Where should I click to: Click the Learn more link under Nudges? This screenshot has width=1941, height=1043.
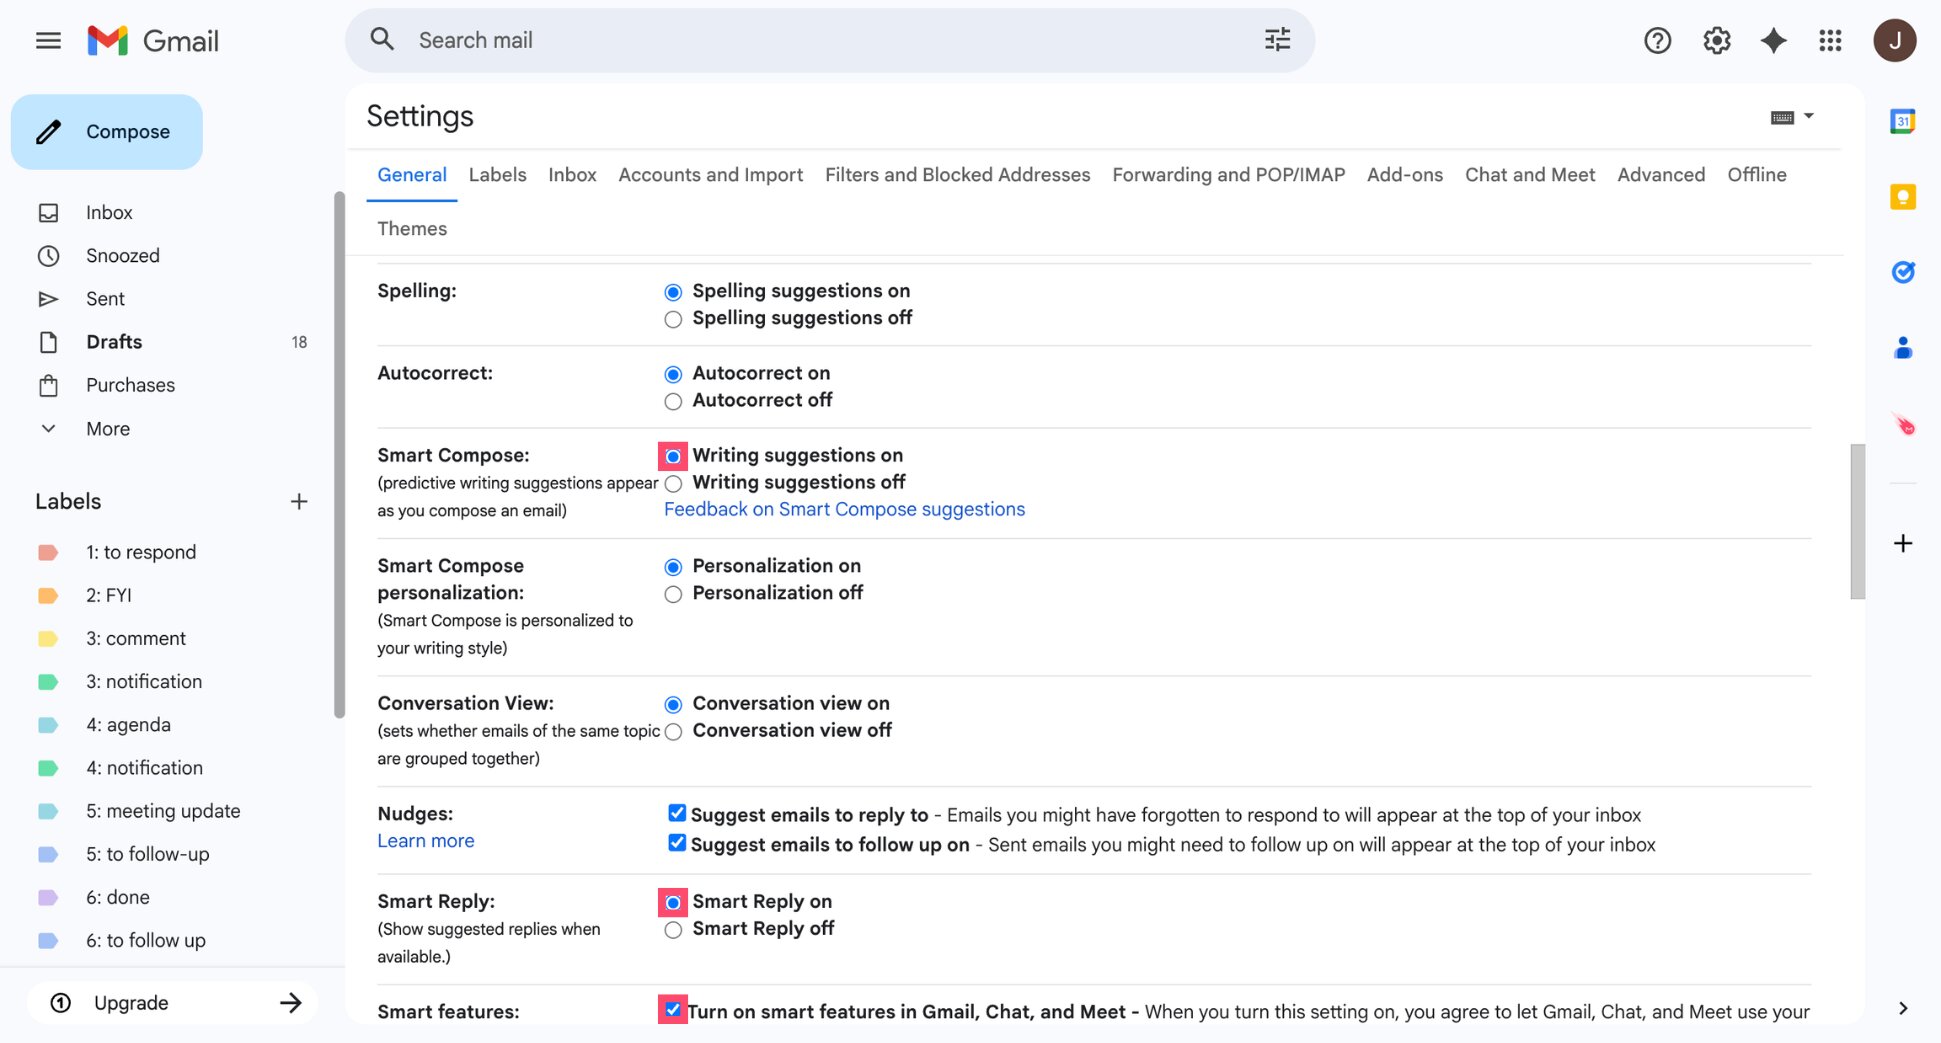tap(425, 840)
